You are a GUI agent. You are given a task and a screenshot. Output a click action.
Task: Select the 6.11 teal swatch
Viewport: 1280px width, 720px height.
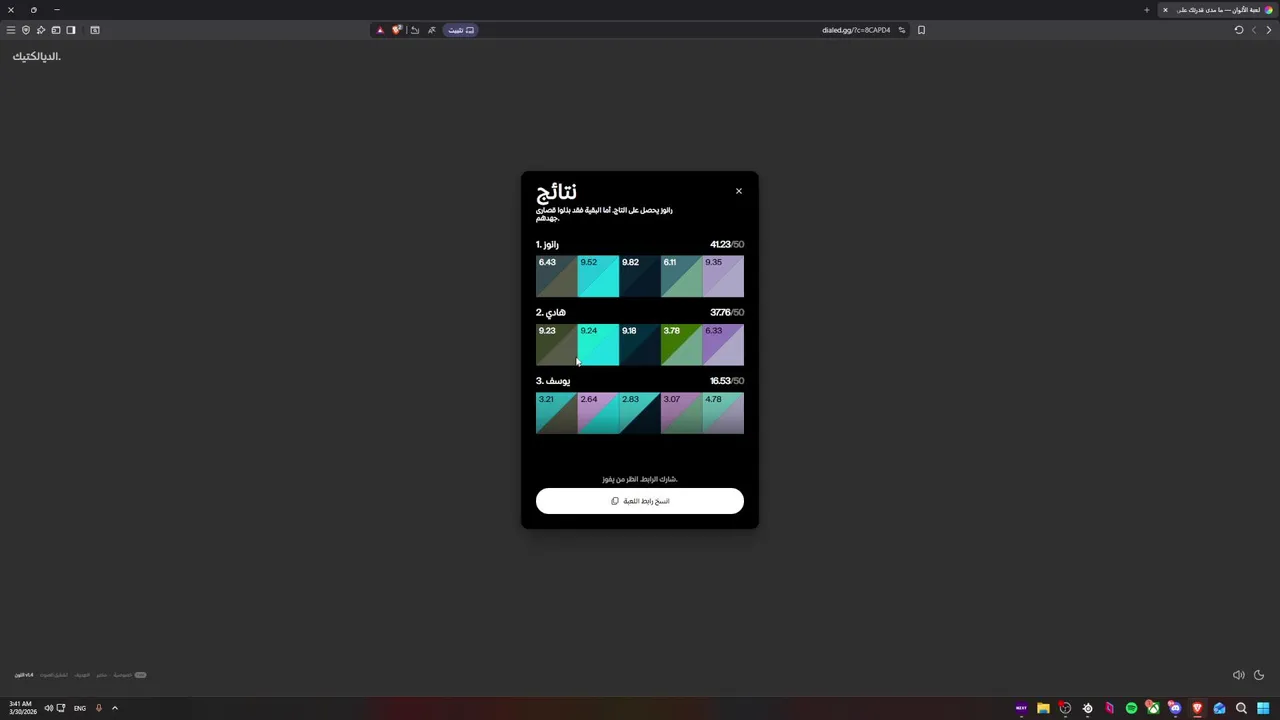(x=681, y=276)
